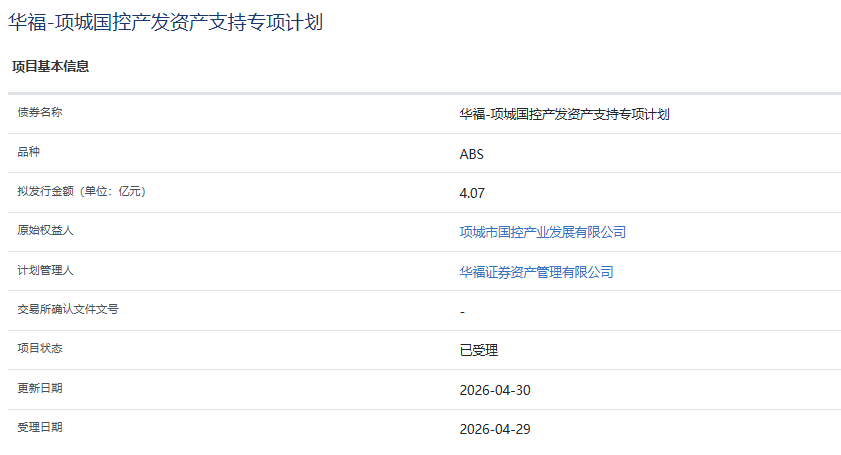Viewport: 841px width, 455px height.
Task: Select the 4.07 issuance amount value
Action: point(472,193)
